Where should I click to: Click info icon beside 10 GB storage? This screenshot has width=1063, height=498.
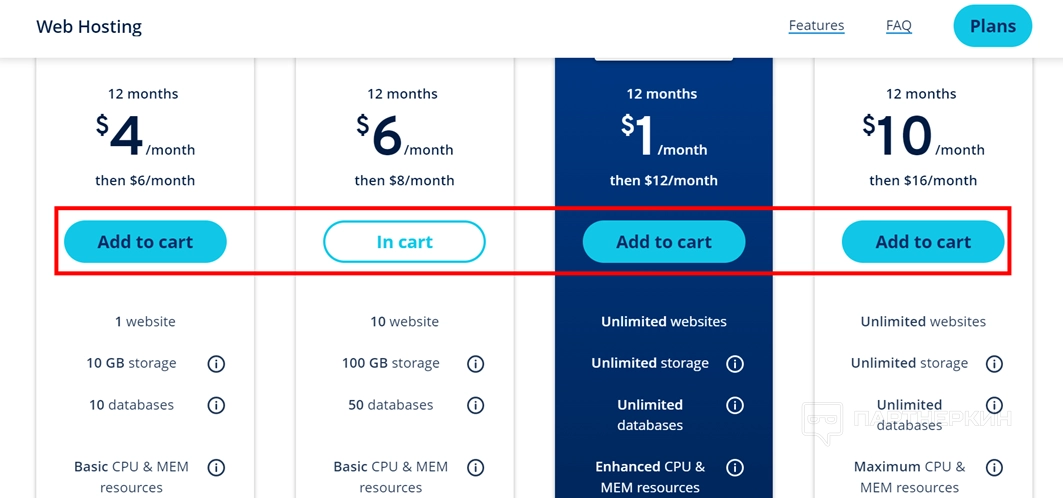(x=216, y=364)
